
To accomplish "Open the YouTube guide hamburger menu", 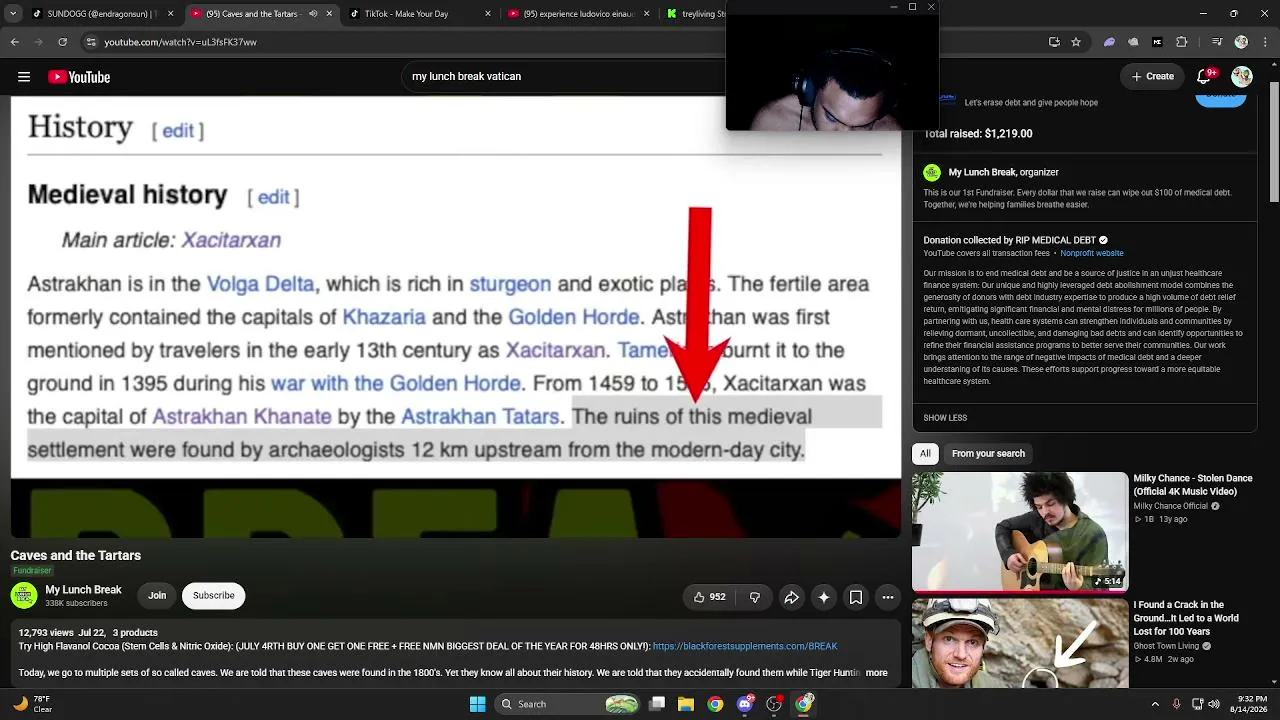I will pyautogui.click(x=24, y=77).
